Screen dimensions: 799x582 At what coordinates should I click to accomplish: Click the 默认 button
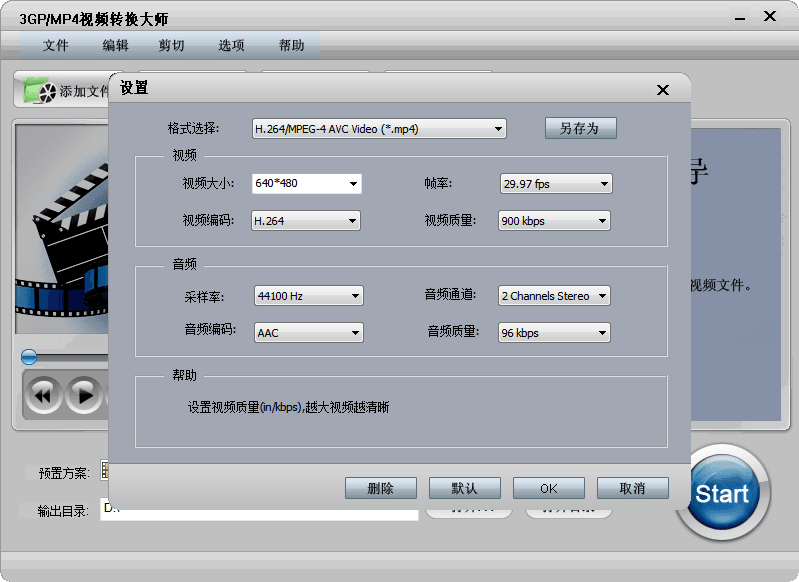[x=465, y=488]
